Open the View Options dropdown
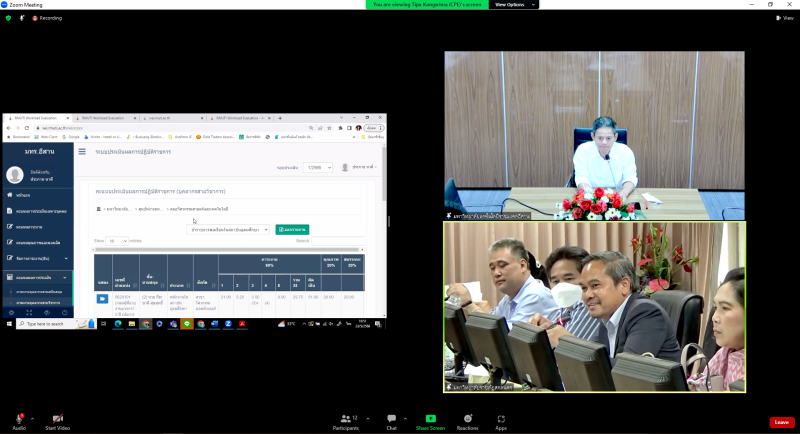This screenshot has width=800, height=434. [x=513, y=5]
